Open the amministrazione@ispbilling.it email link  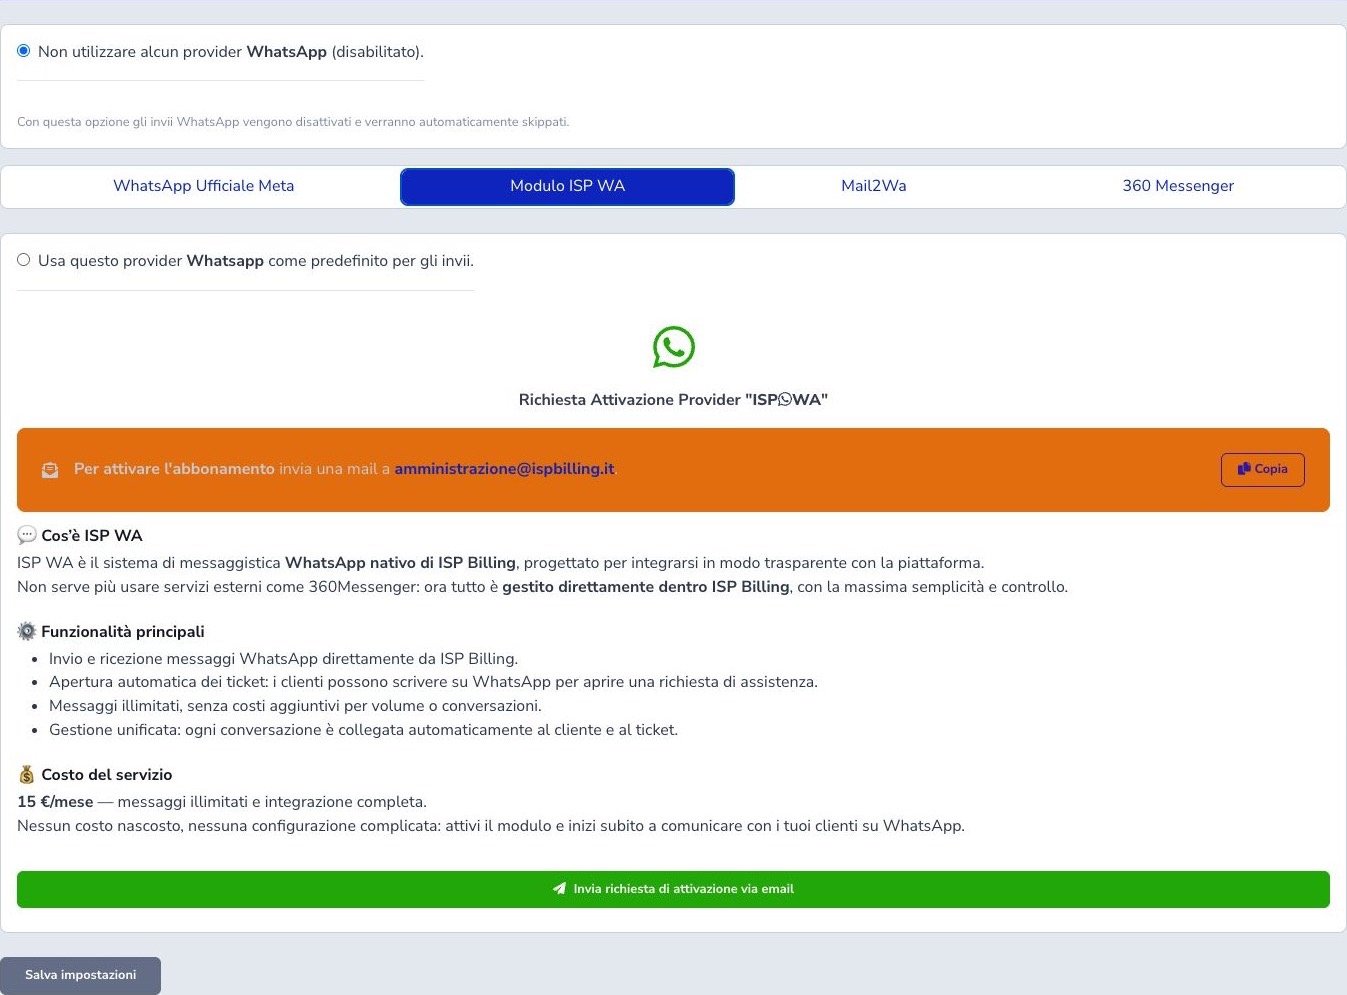[504, 469]
